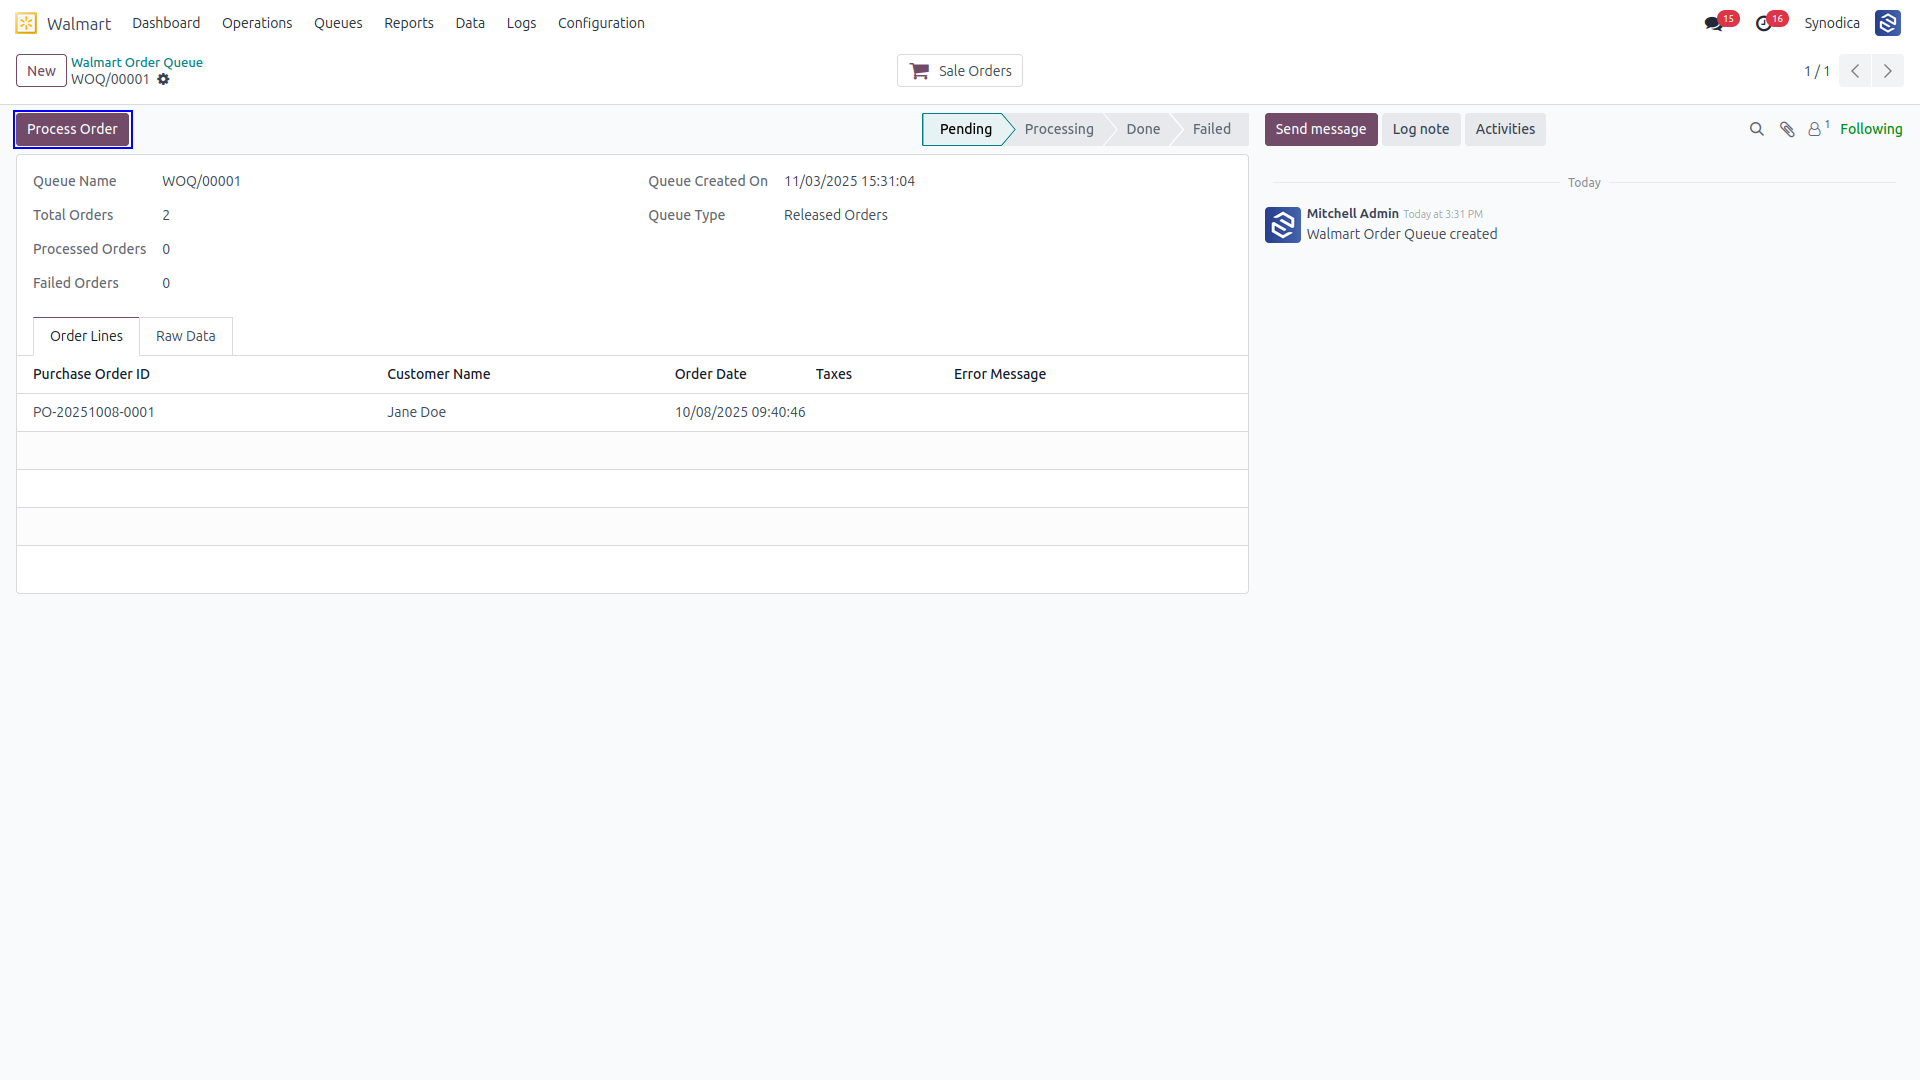Go to the next record arrow
This screenshot has width=1920, height=1080.
click(1888, 71)
